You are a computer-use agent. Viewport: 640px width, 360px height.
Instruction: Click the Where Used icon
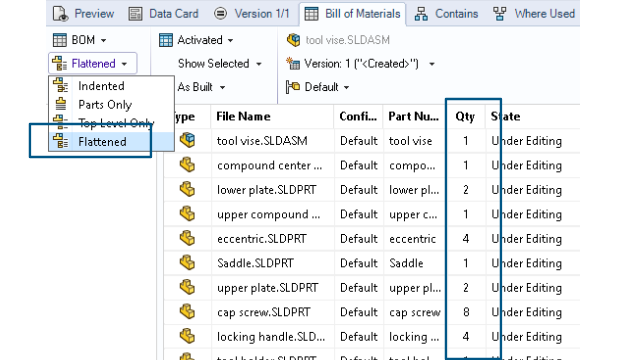pos(500,14)
